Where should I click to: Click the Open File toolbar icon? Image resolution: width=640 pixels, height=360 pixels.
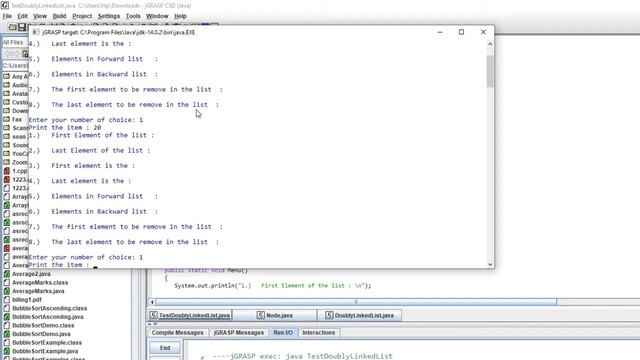12,27
